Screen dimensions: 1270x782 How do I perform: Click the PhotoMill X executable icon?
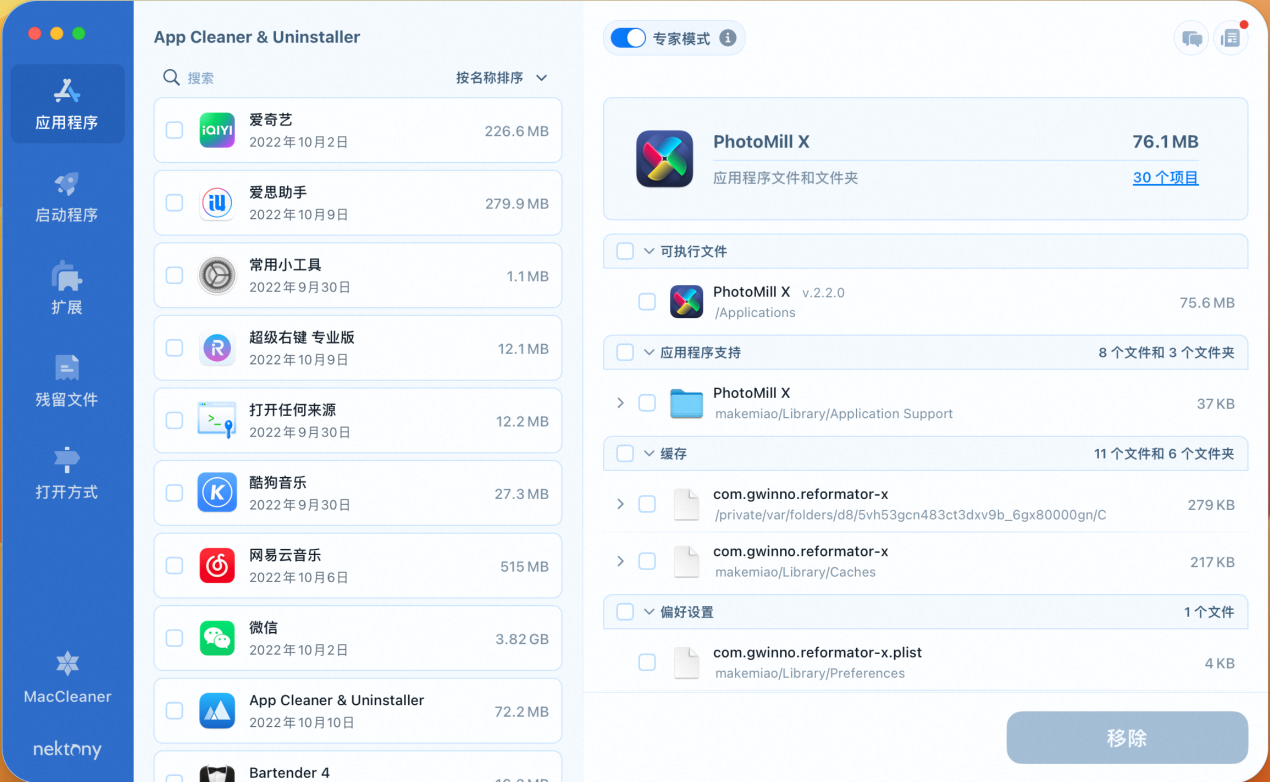pos(686,302)
